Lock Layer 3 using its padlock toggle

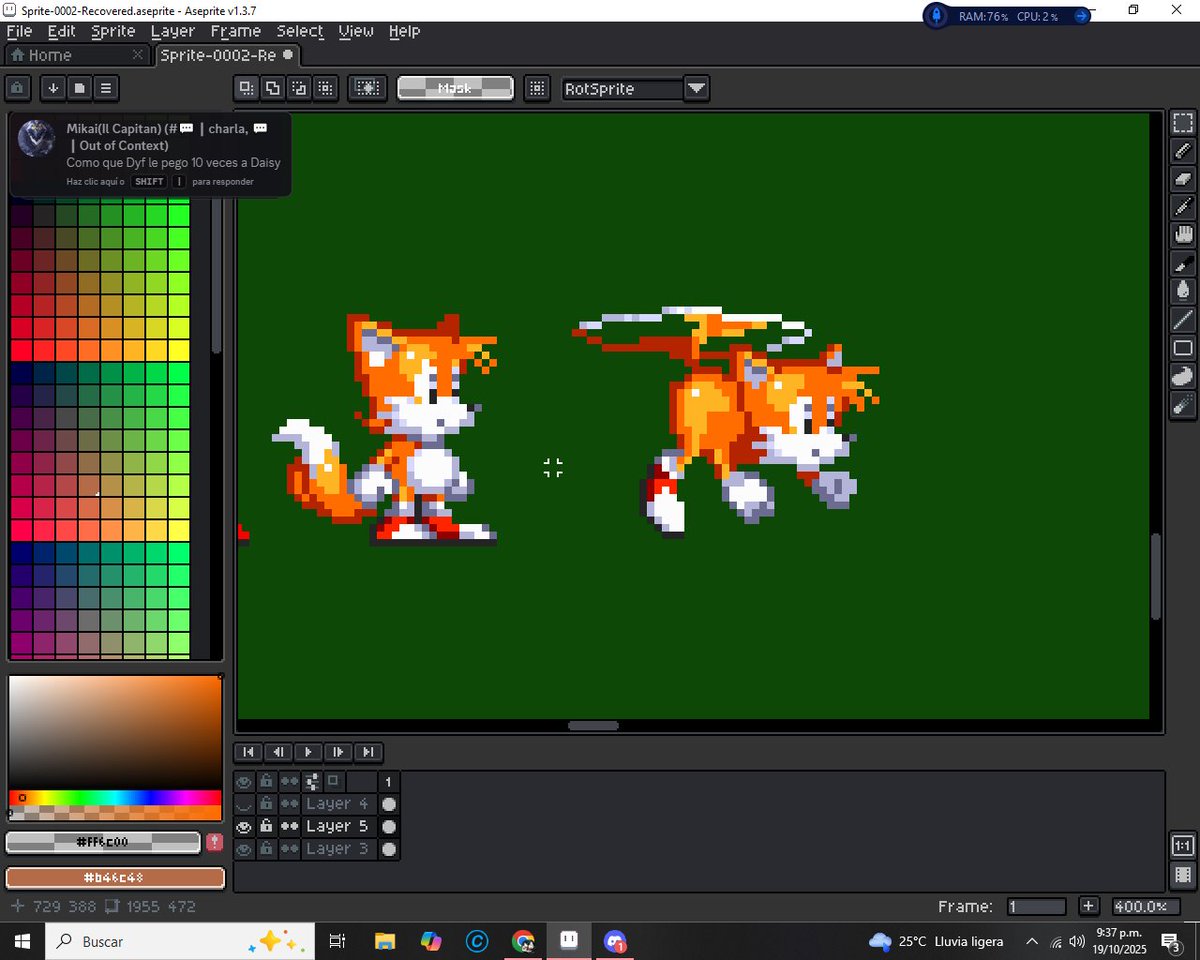point(266,848)
